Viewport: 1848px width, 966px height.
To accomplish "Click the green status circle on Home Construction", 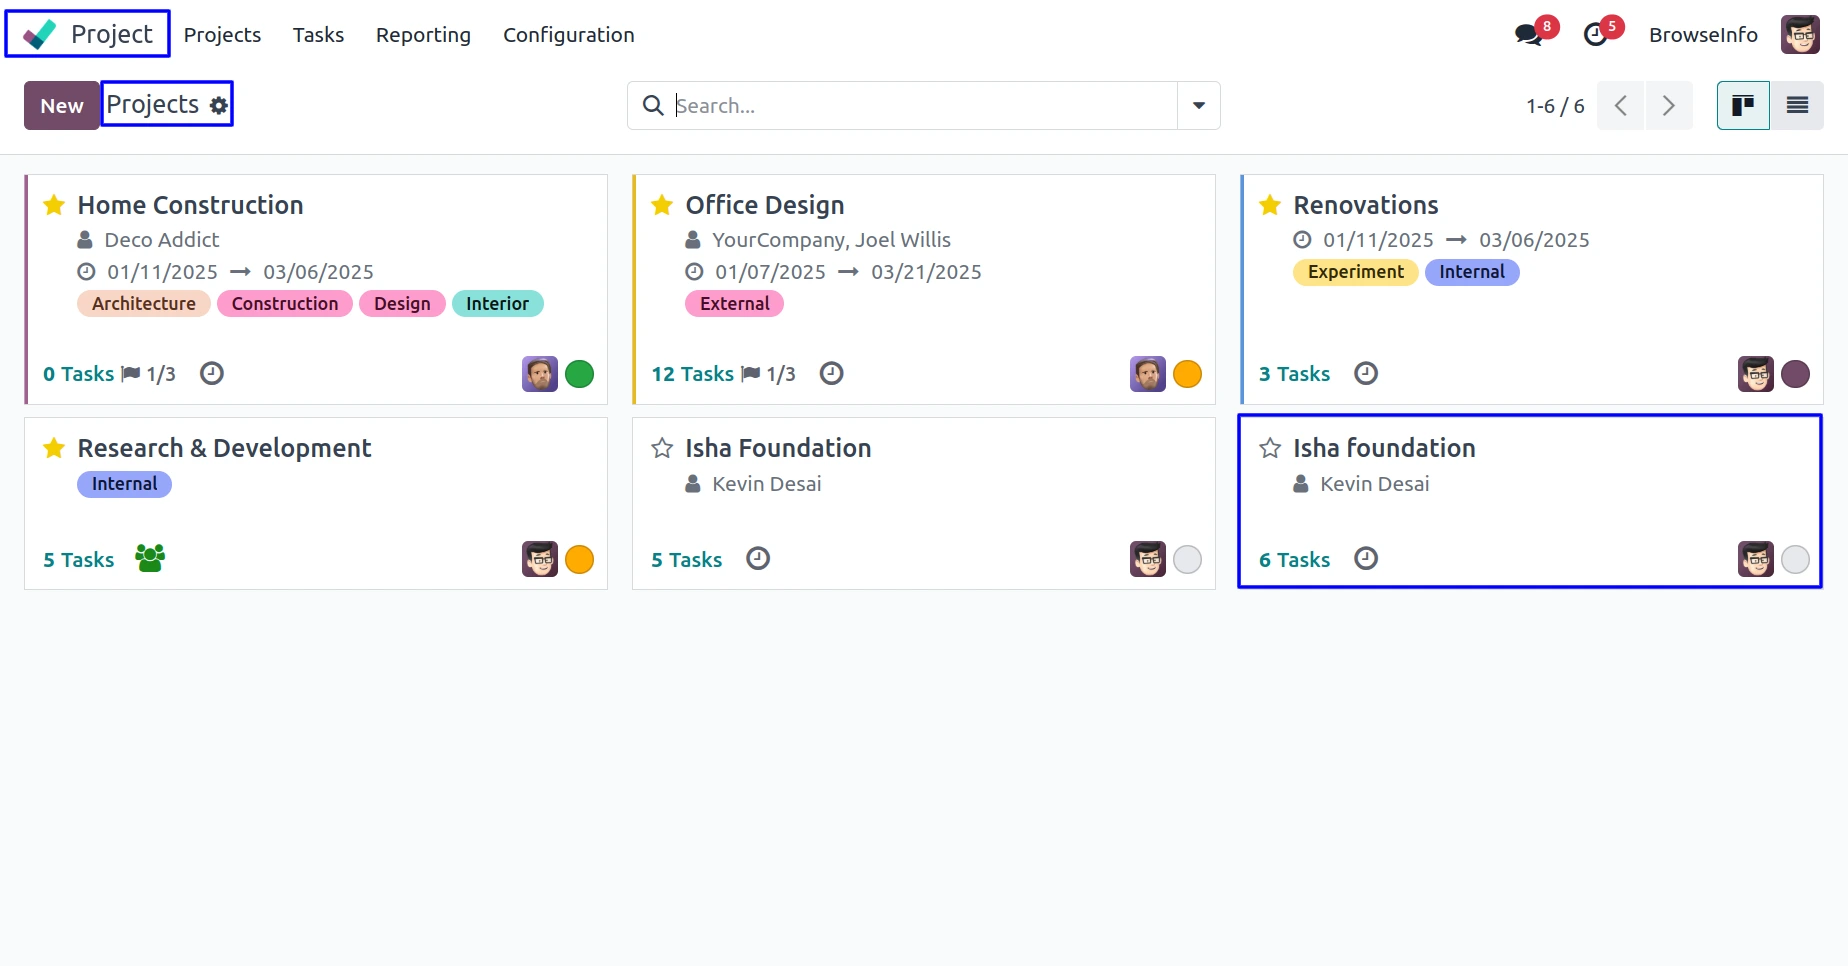I will [580, 374].
